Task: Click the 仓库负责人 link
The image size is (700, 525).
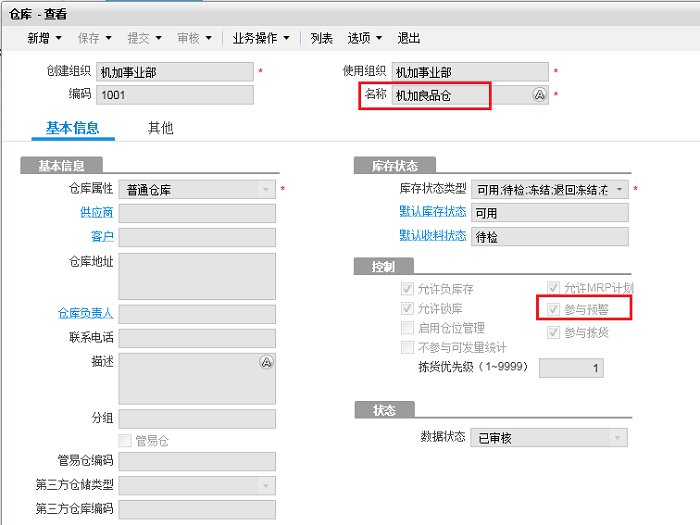Action: [85, 314]
